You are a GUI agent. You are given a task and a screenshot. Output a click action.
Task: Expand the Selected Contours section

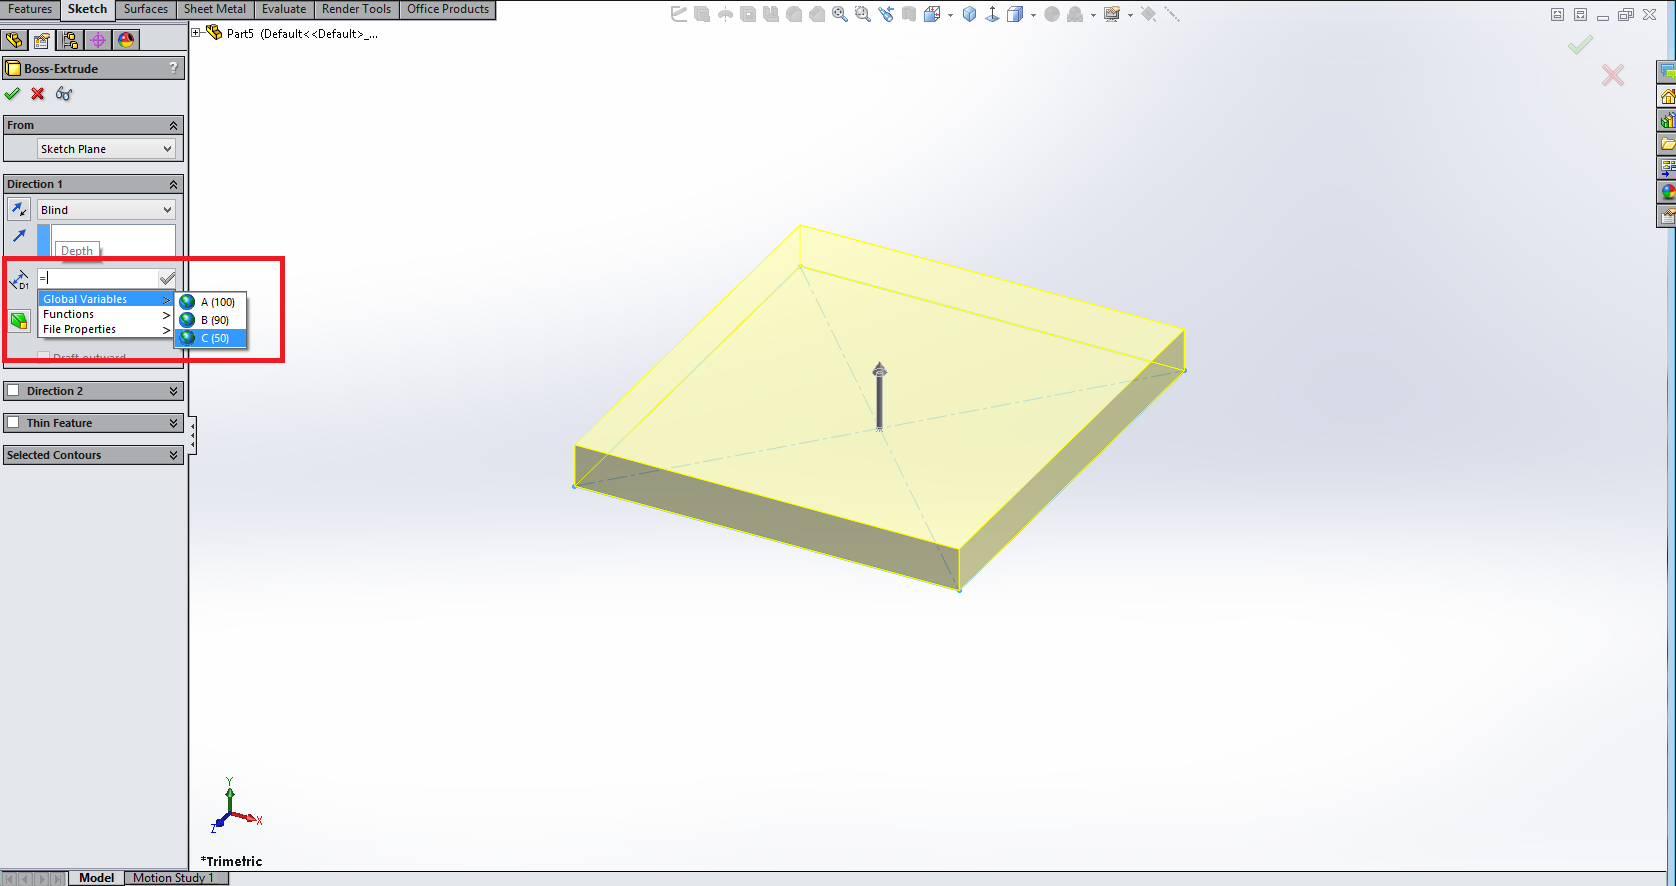click(174, 455)
